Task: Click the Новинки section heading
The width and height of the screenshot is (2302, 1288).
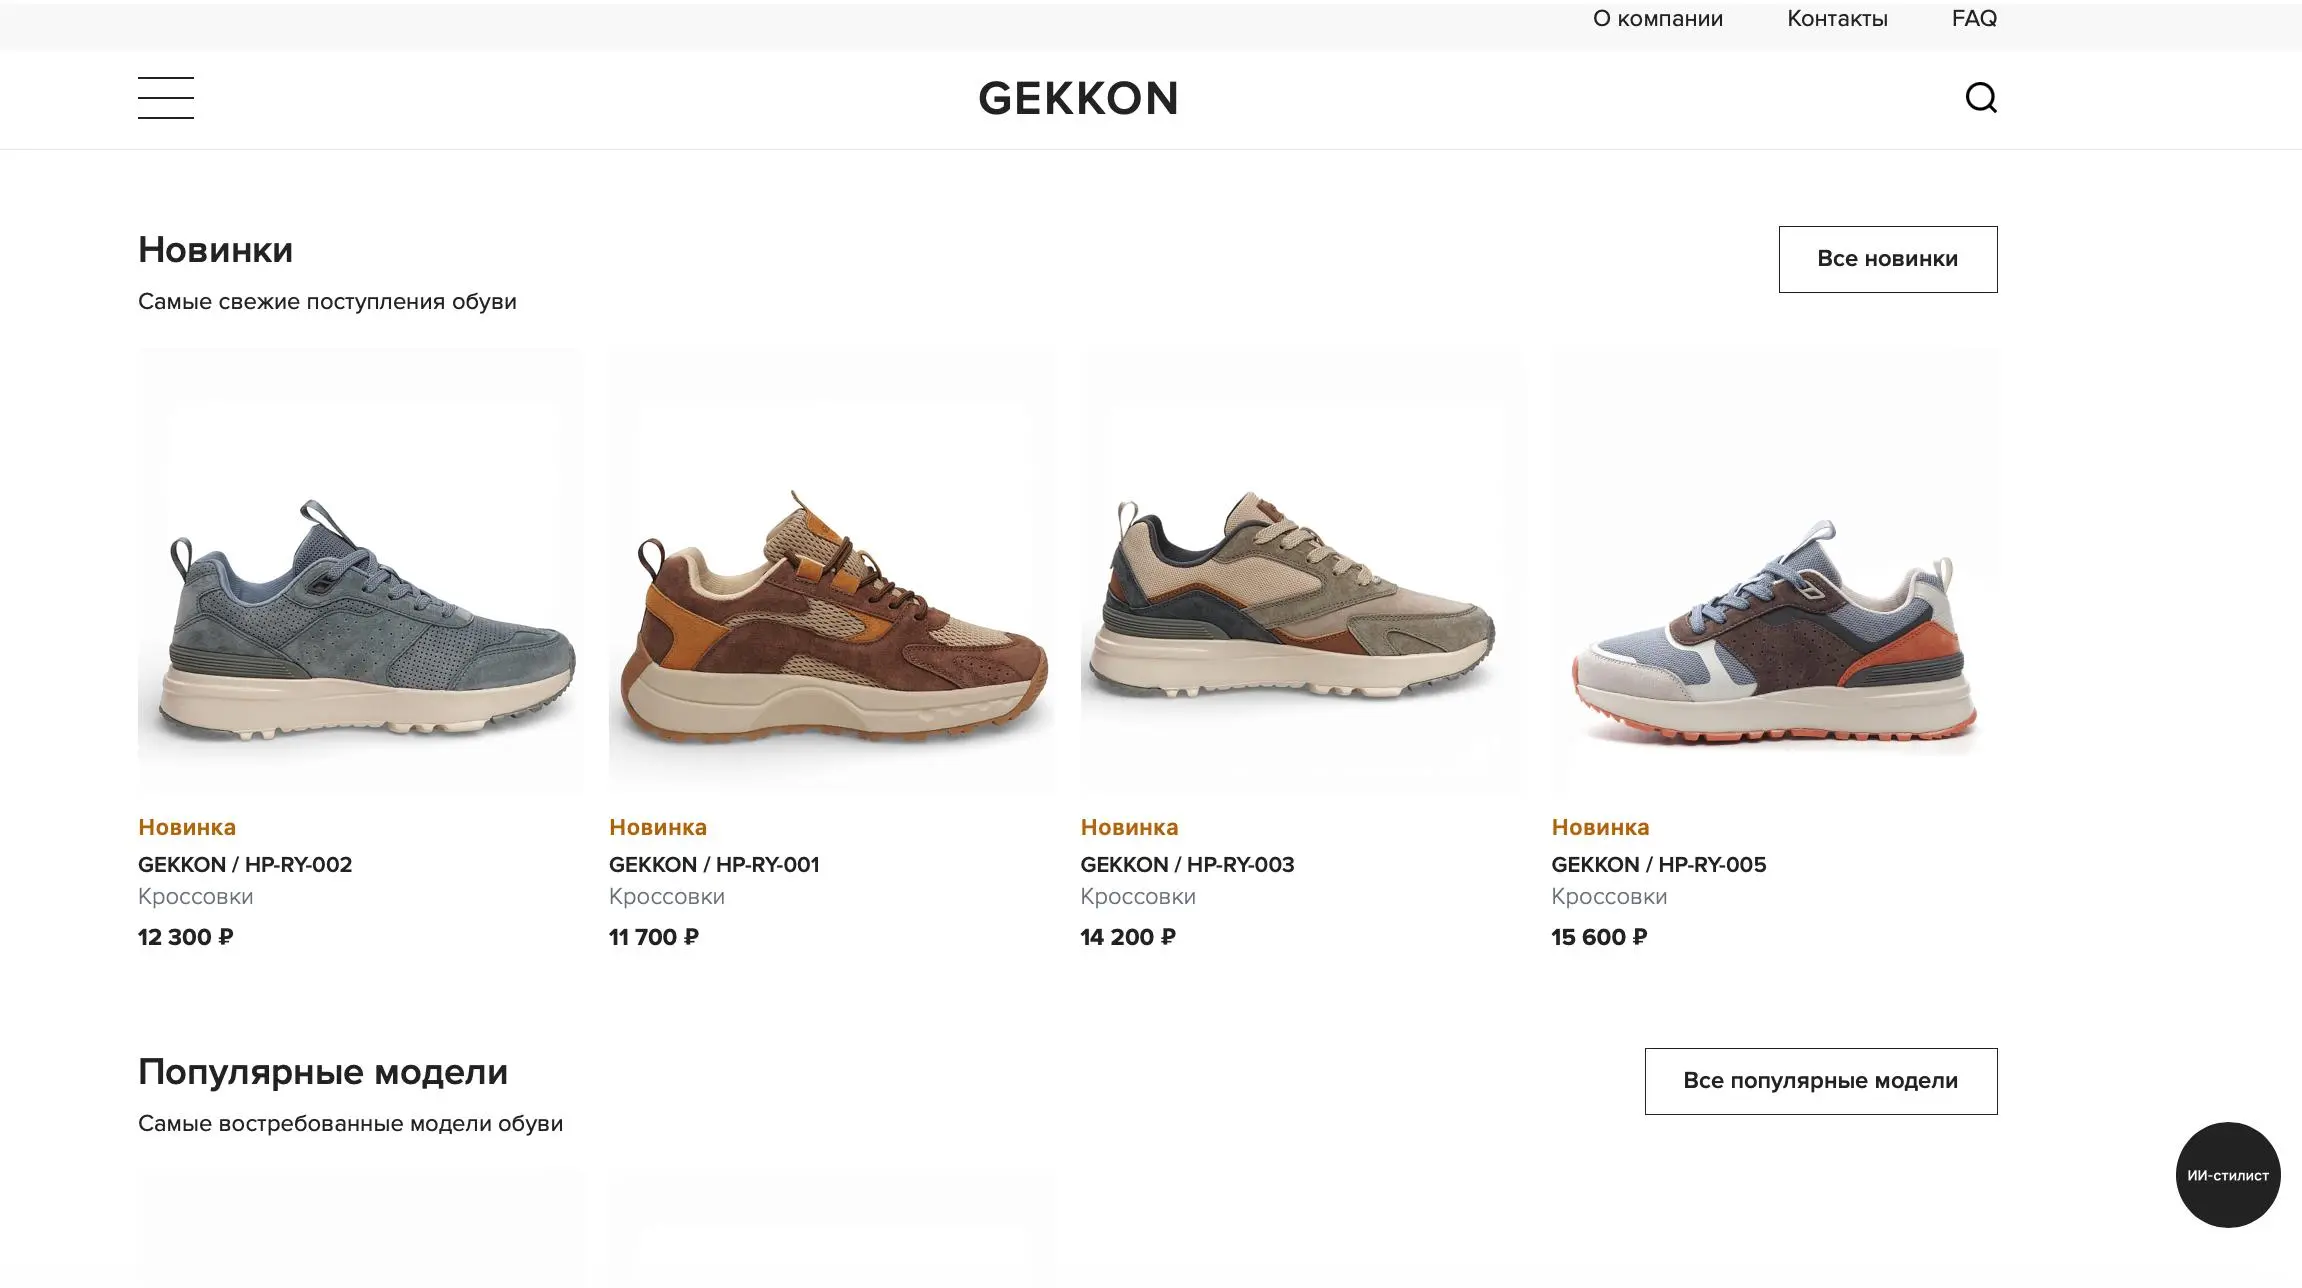Action: click(214, 249)
